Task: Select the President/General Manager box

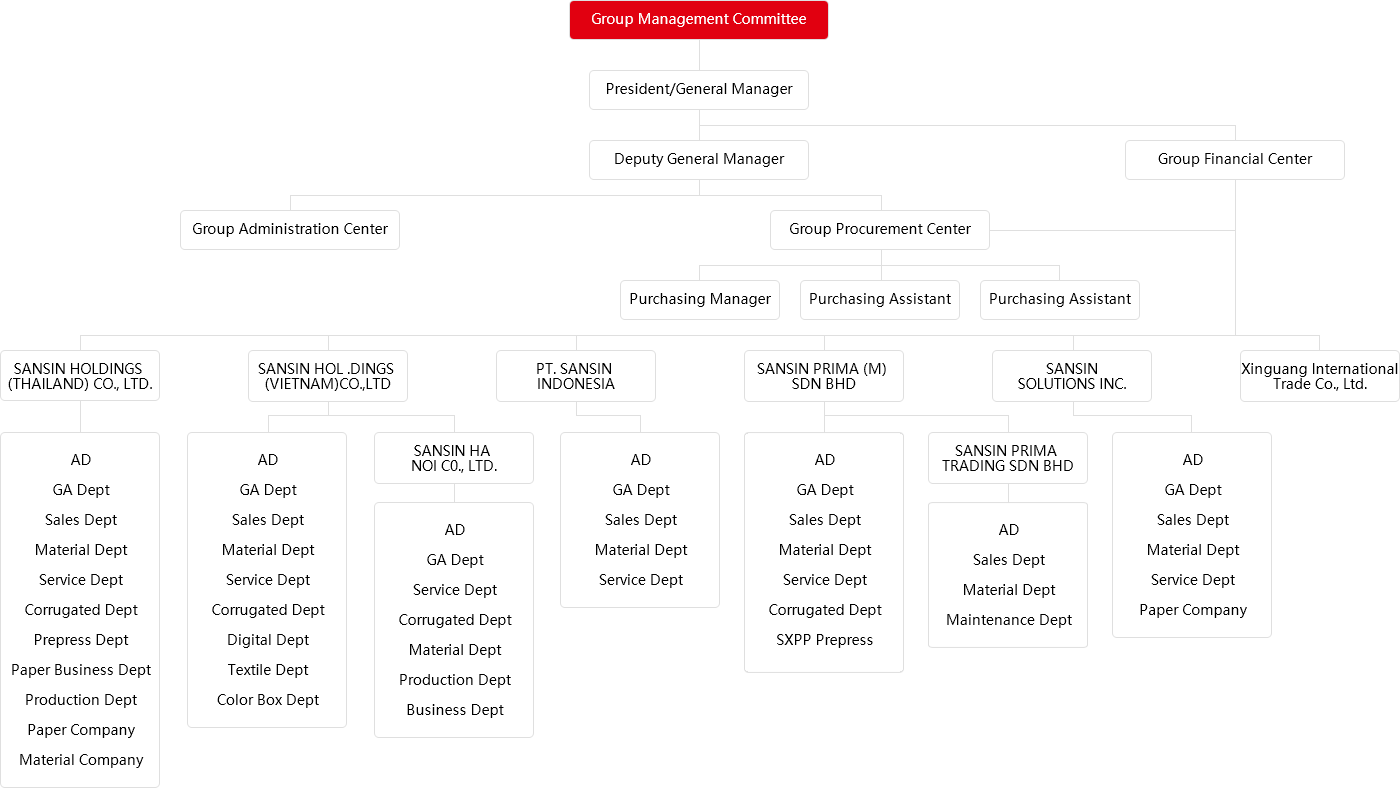Action: (x=699, y=89)
